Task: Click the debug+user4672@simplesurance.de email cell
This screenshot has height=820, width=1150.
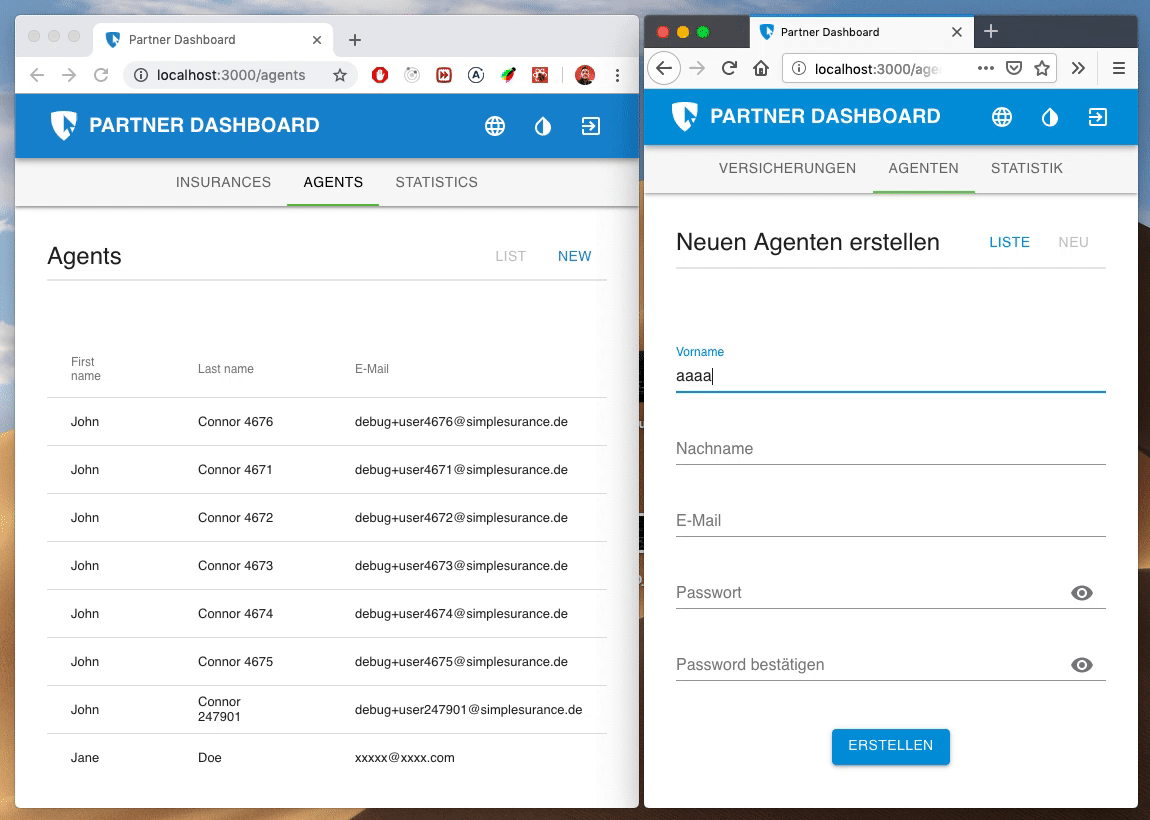Action: (461, 518)
